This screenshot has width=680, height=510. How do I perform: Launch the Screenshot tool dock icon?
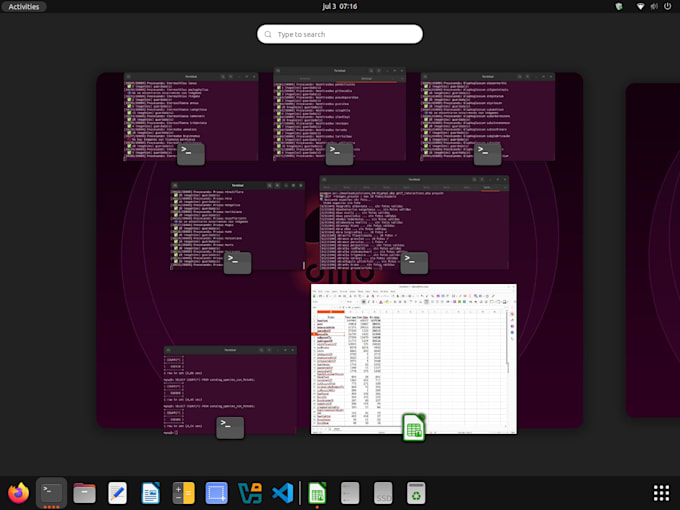pyautogui.click(x=216, y=493)
